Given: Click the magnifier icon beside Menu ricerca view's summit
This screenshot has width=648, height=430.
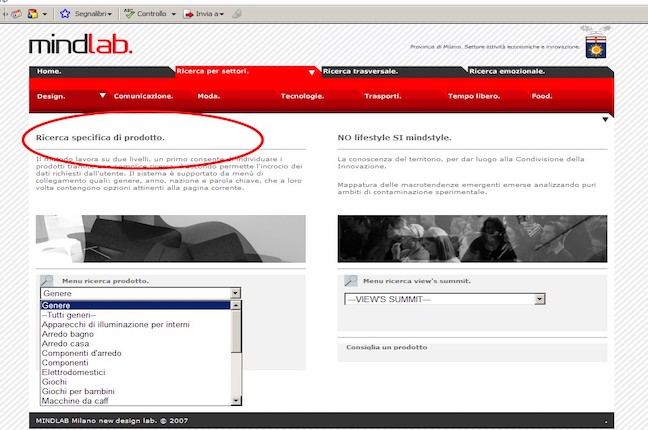Looking at the screenshot, I should pyautogui.click(x=350, y=281).
